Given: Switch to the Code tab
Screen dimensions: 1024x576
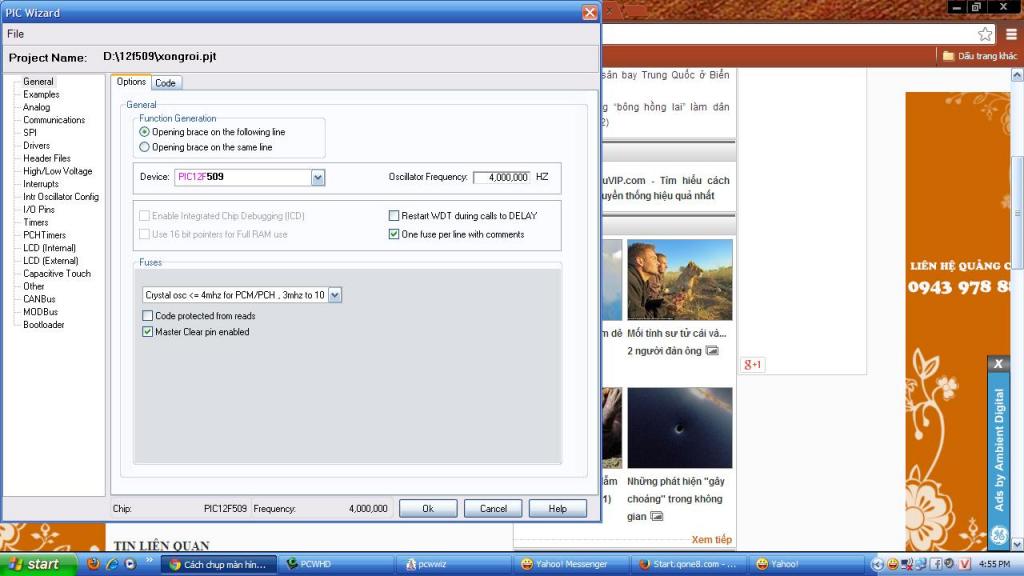Looking at the screenshot, I should pos(165,83).
